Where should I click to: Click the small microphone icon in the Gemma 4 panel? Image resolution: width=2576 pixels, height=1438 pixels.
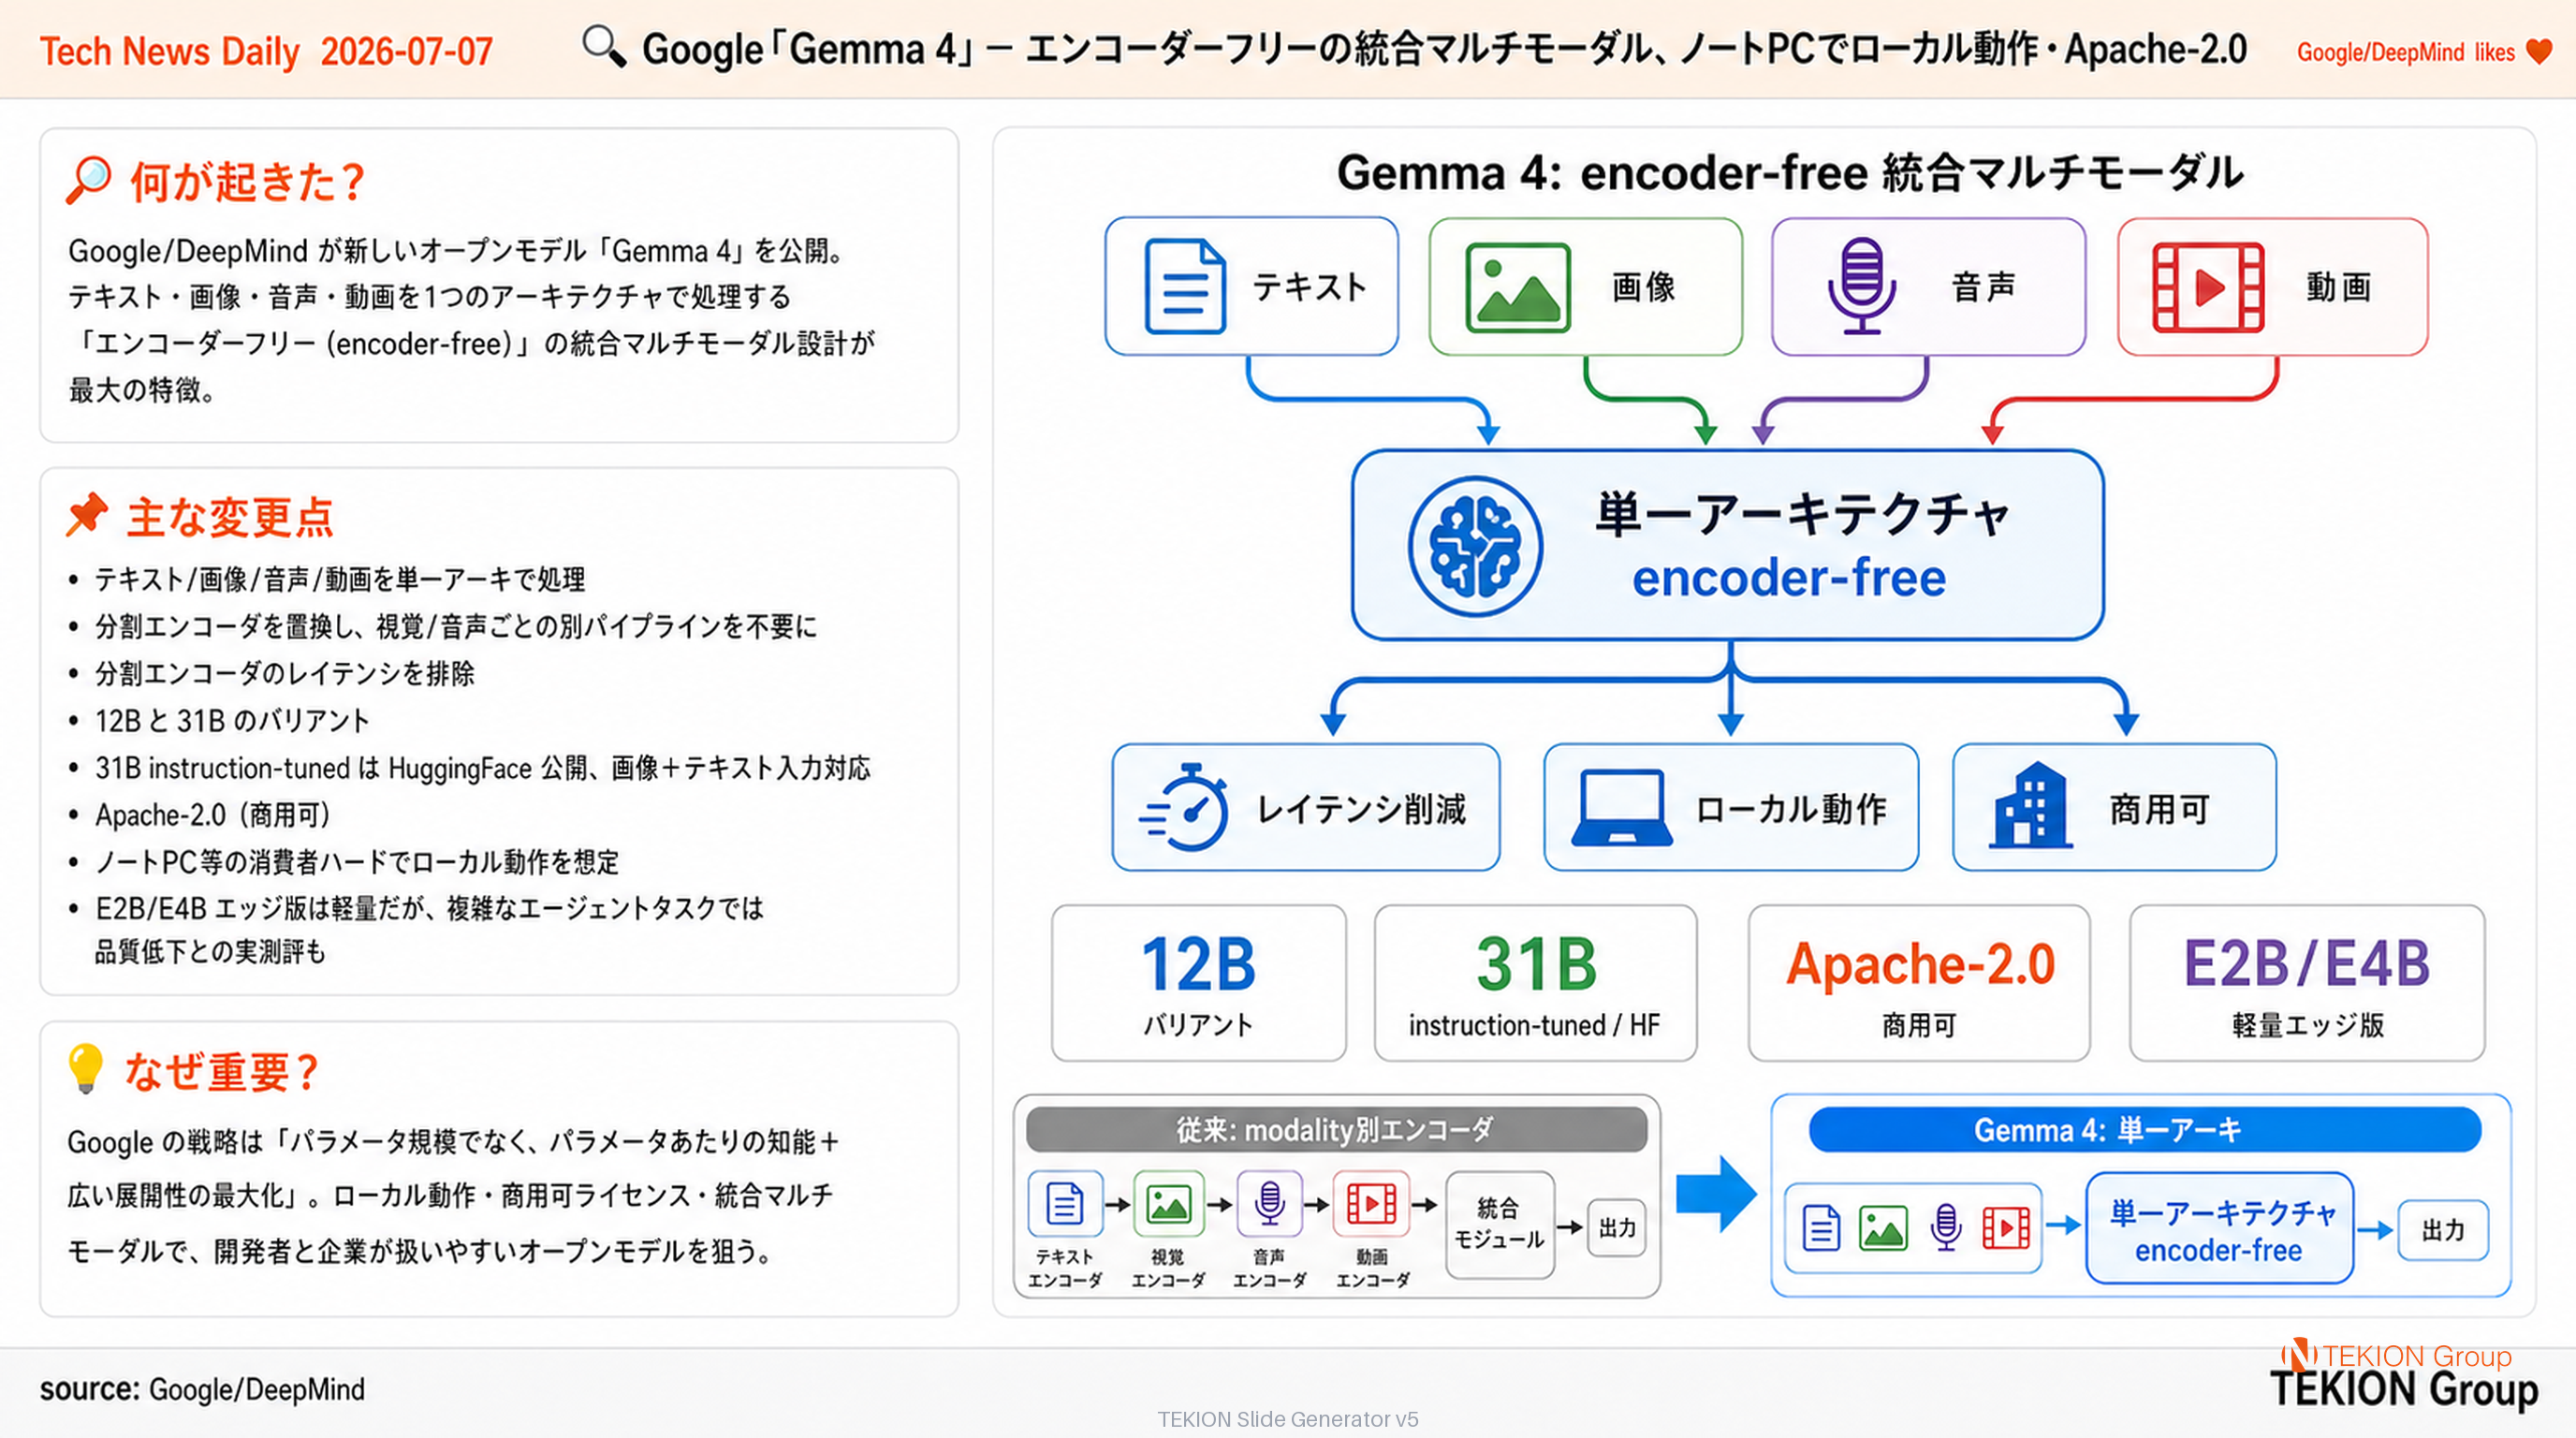tap(1946, 1227)
